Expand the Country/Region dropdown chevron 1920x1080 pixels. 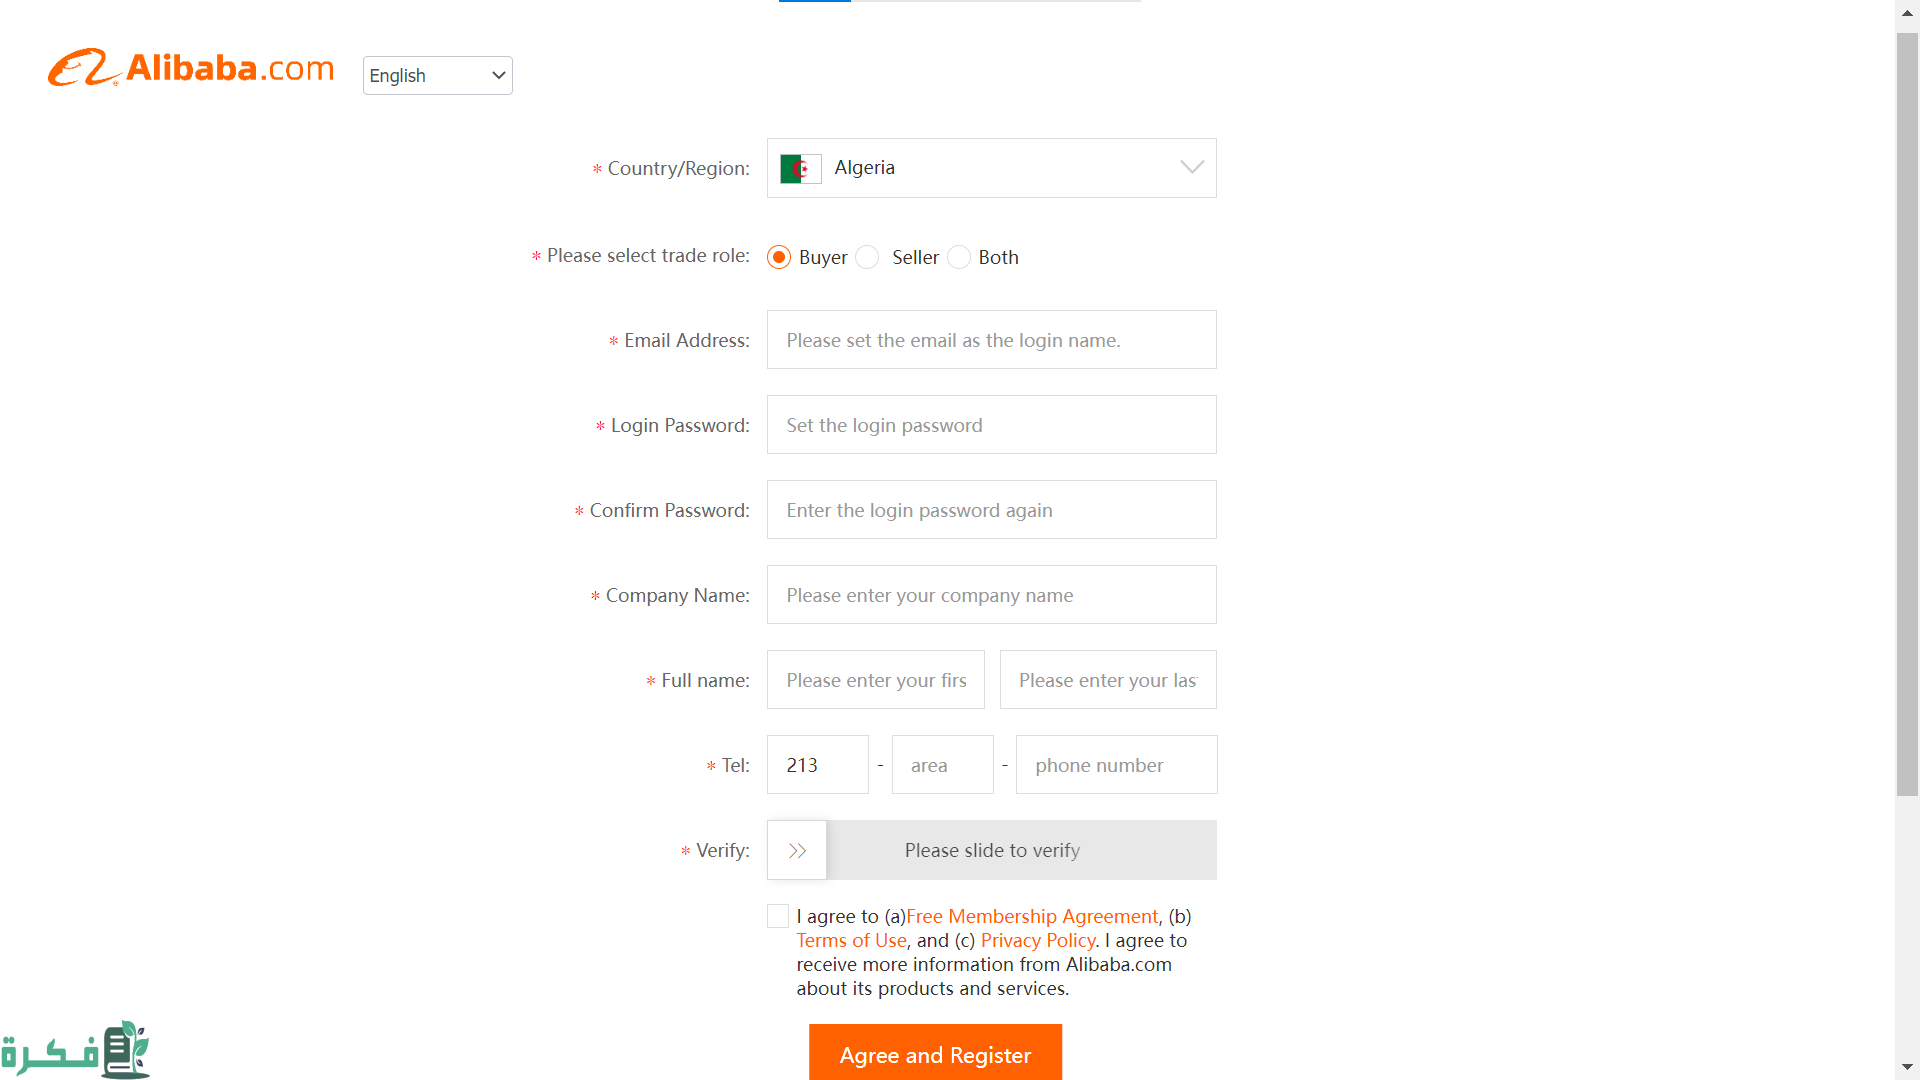pos(1191,168)
